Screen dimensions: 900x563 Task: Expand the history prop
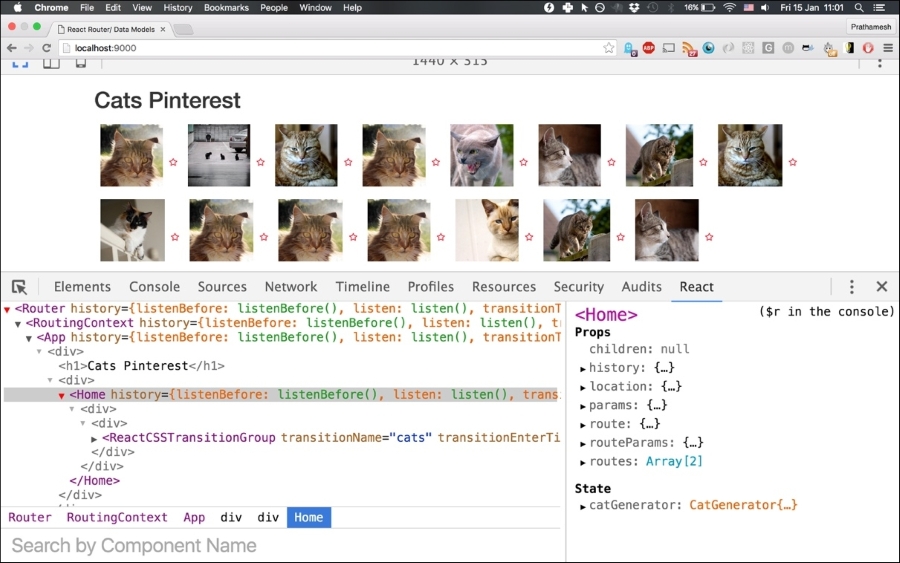(x=583, y=369)
